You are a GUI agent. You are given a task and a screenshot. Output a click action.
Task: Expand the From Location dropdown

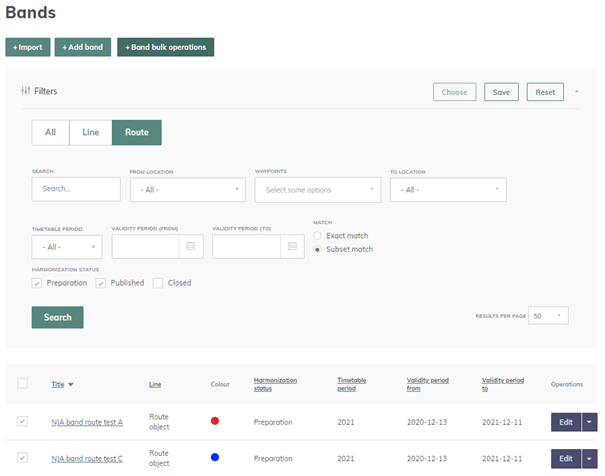(x=187, y=189)
